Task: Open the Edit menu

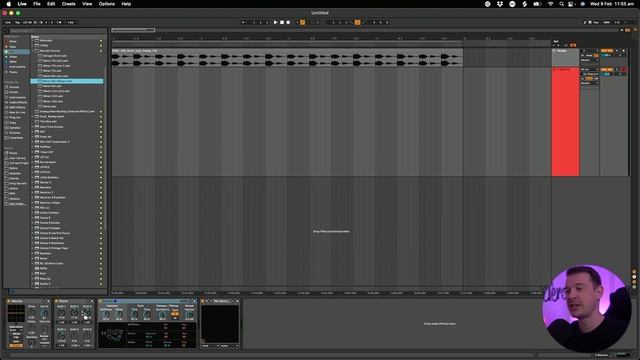Action: click(51, 4)
